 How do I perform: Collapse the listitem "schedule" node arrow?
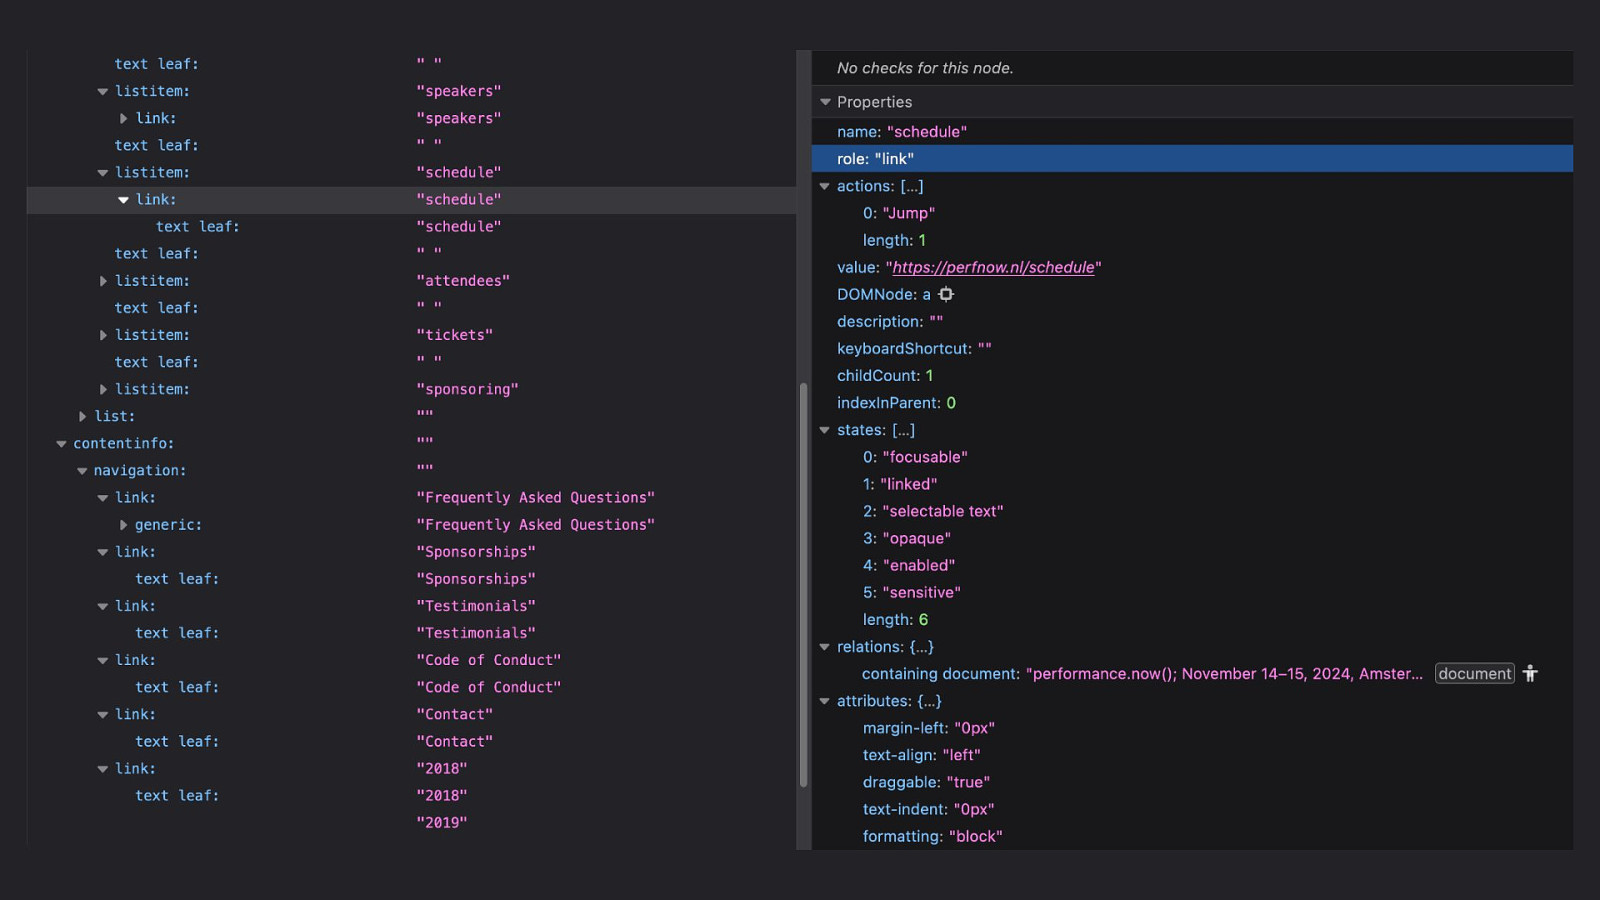[x=102, y=173]
